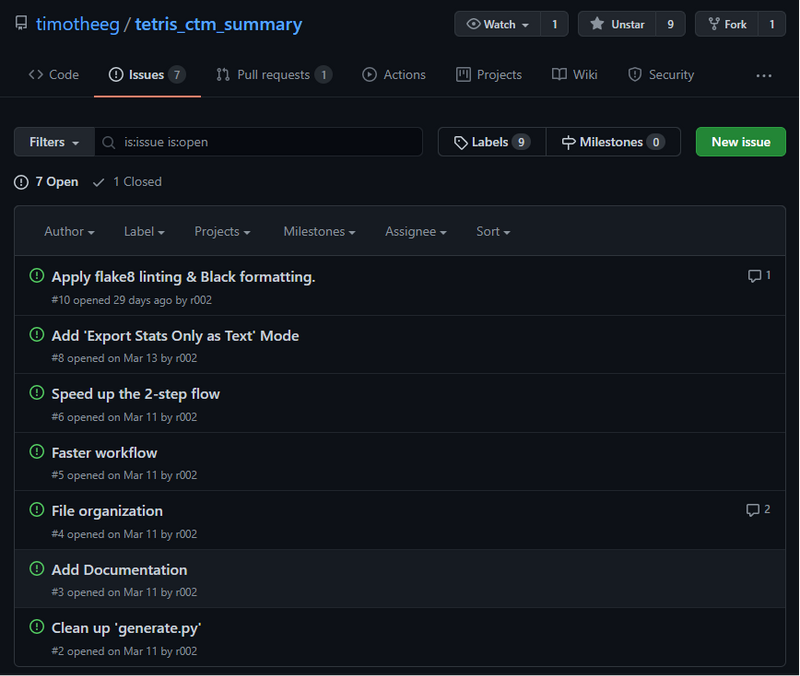Open the Milestones filter dropdown in issue list
Viewport: 800px width, 676px height.
[319, 232]
